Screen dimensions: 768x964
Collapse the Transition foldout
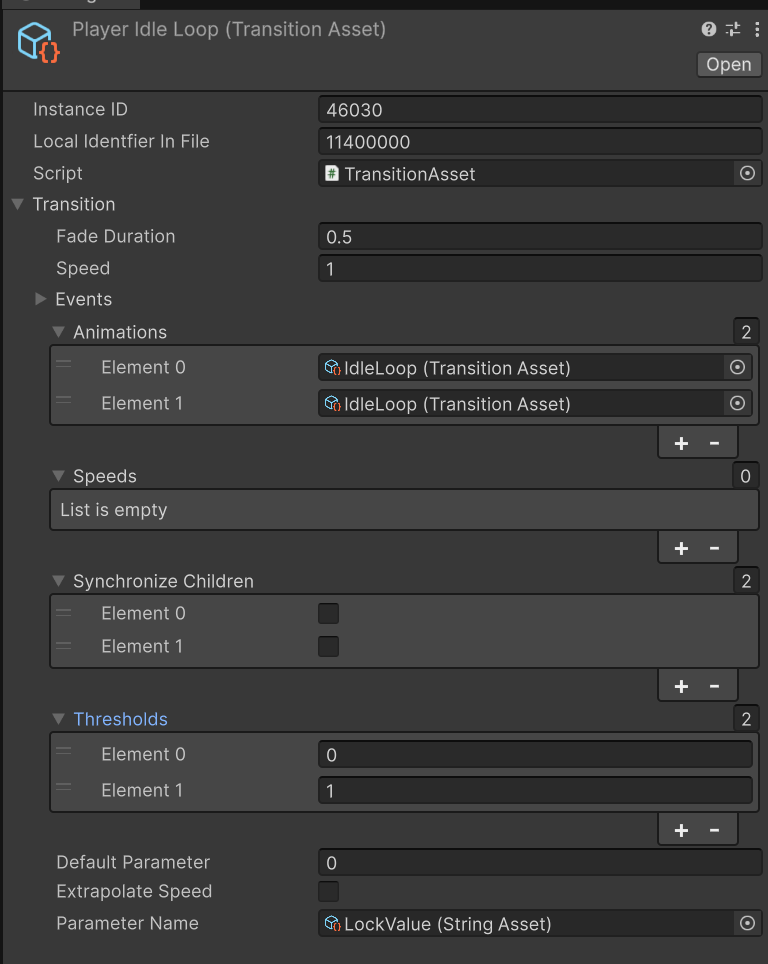point(18,205)
